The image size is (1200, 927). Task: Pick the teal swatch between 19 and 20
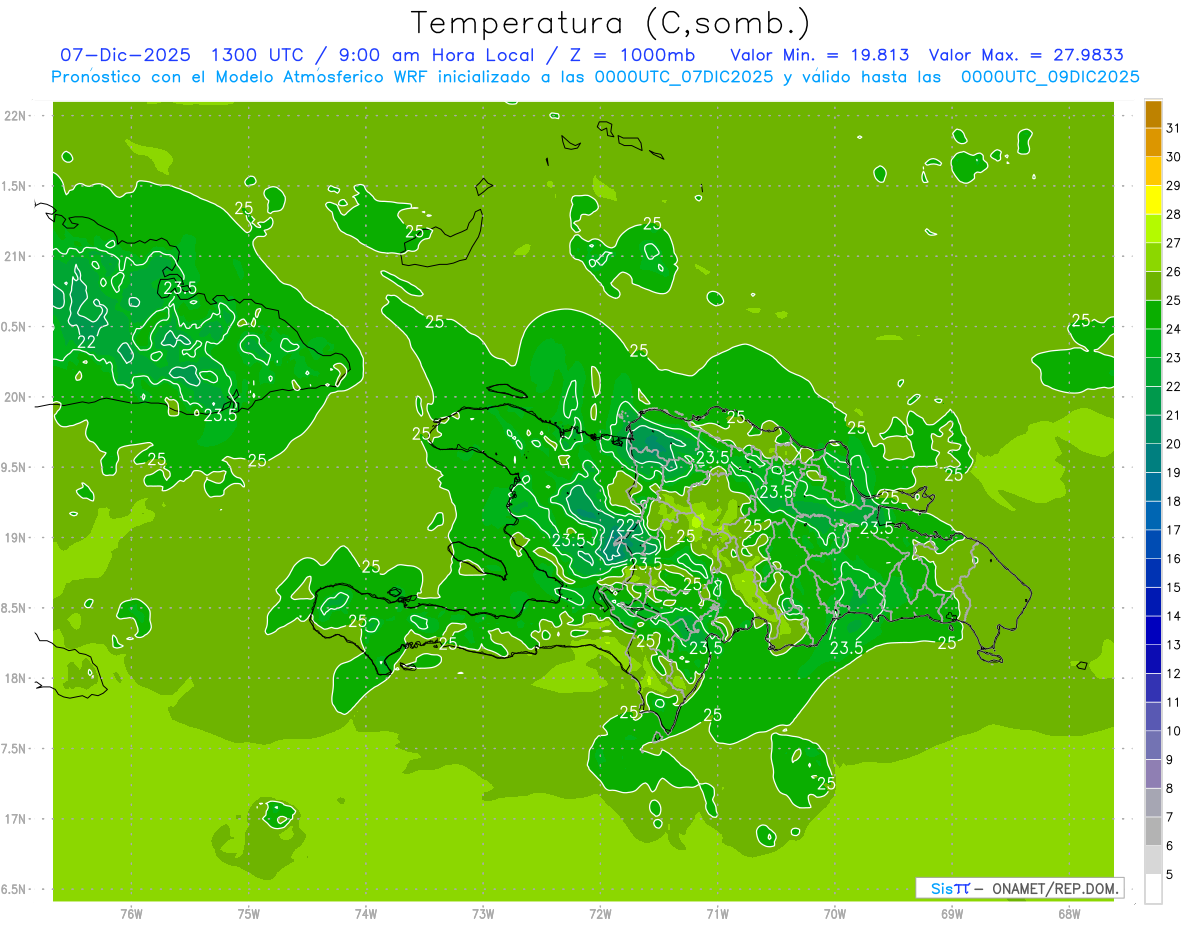(x=1153, y=458)
